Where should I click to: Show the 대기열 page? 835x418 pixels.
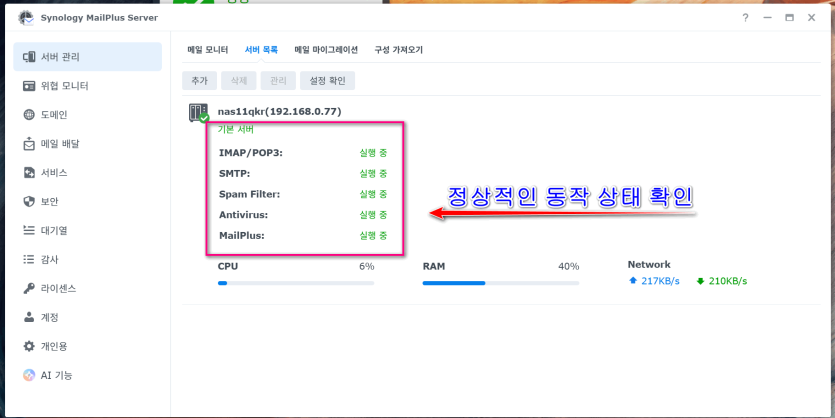tap(87, 231)
